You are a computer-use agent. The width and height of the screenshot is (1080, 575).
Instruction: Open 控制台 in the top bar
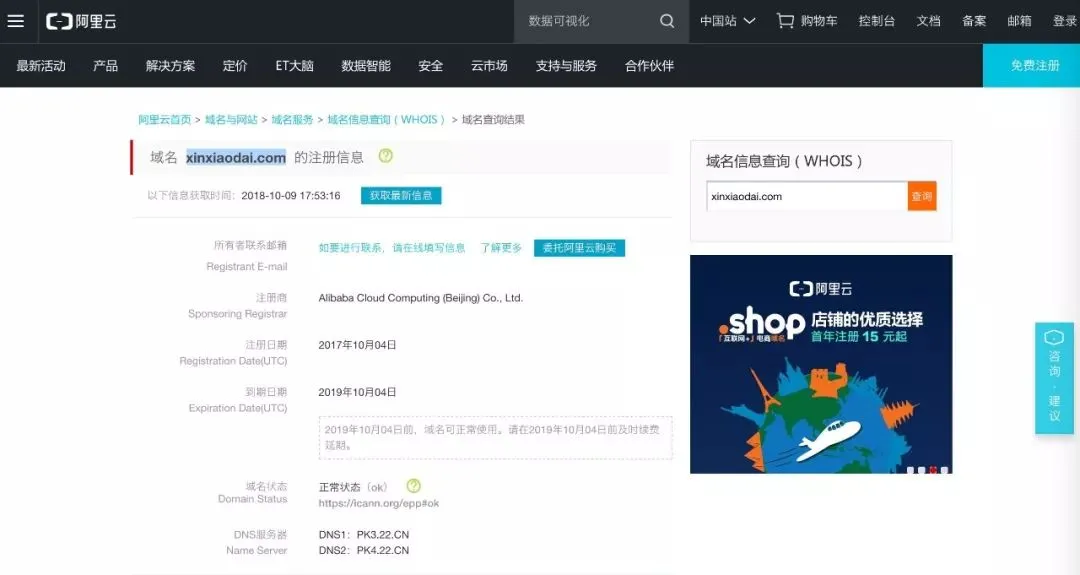click(x=876, y=21)
